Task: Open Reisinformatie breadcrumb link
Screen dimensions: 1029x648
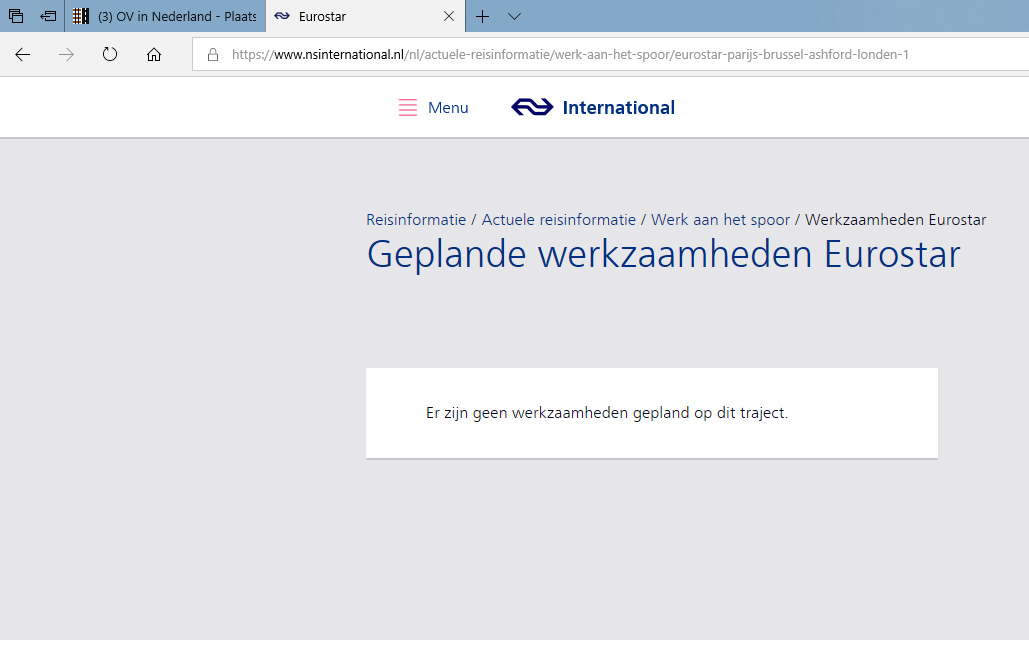Action: 416,220
